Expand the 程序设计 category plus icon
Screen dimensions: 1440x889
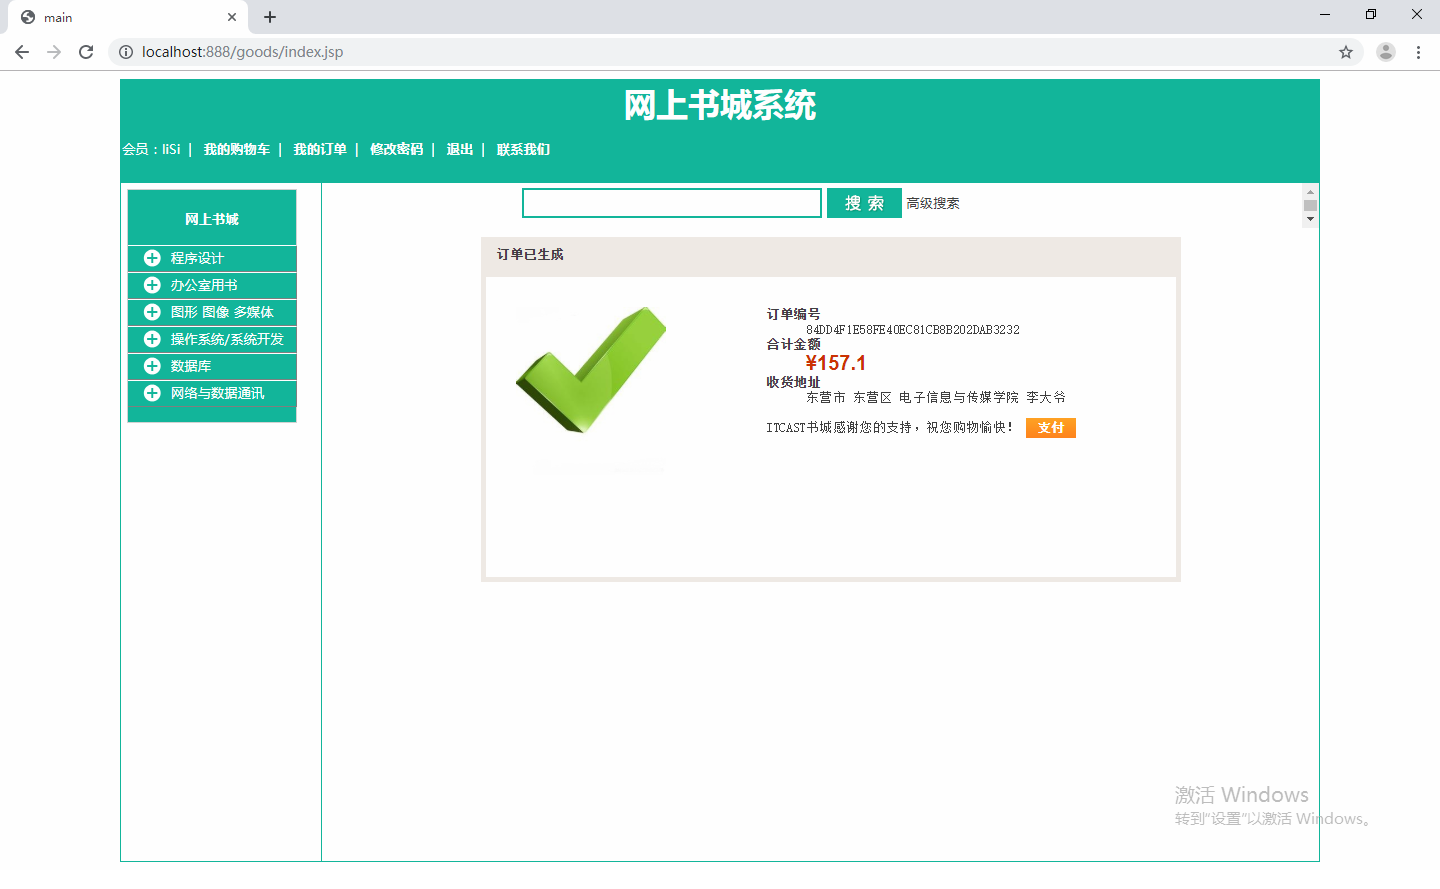(152, 258)
